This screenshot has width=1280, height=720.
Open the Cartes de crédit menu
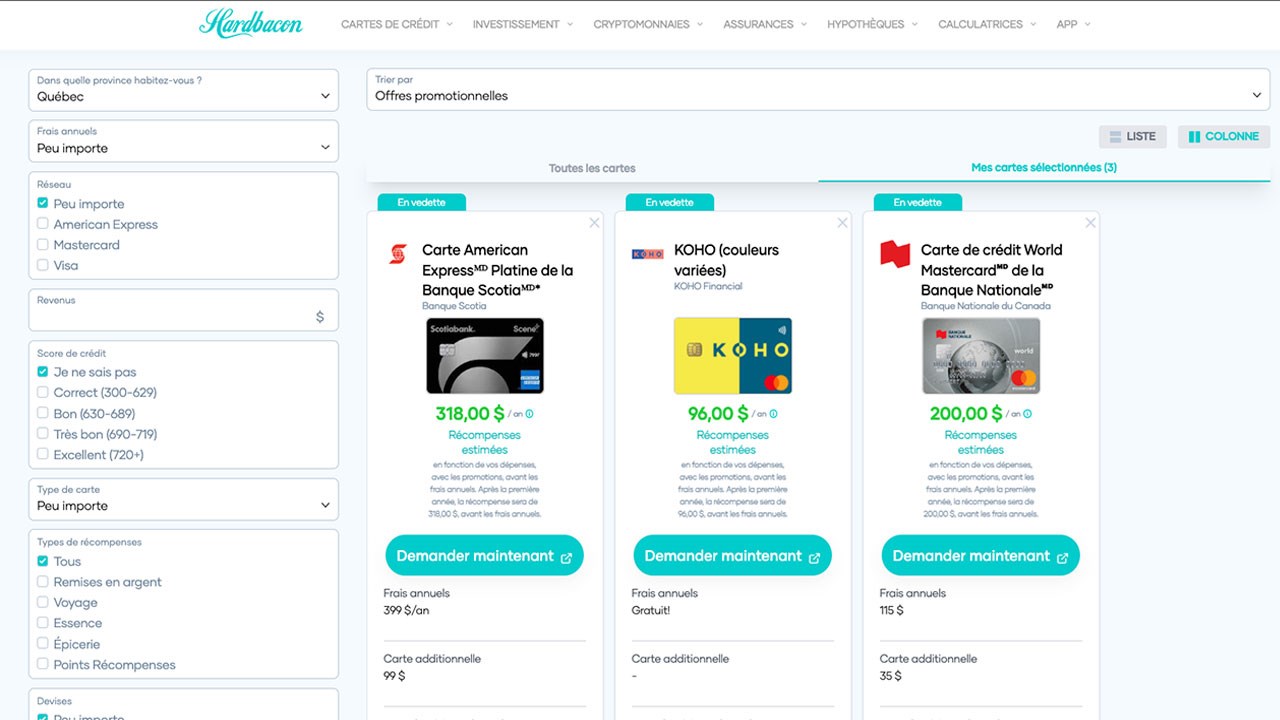tap(396, 24)
